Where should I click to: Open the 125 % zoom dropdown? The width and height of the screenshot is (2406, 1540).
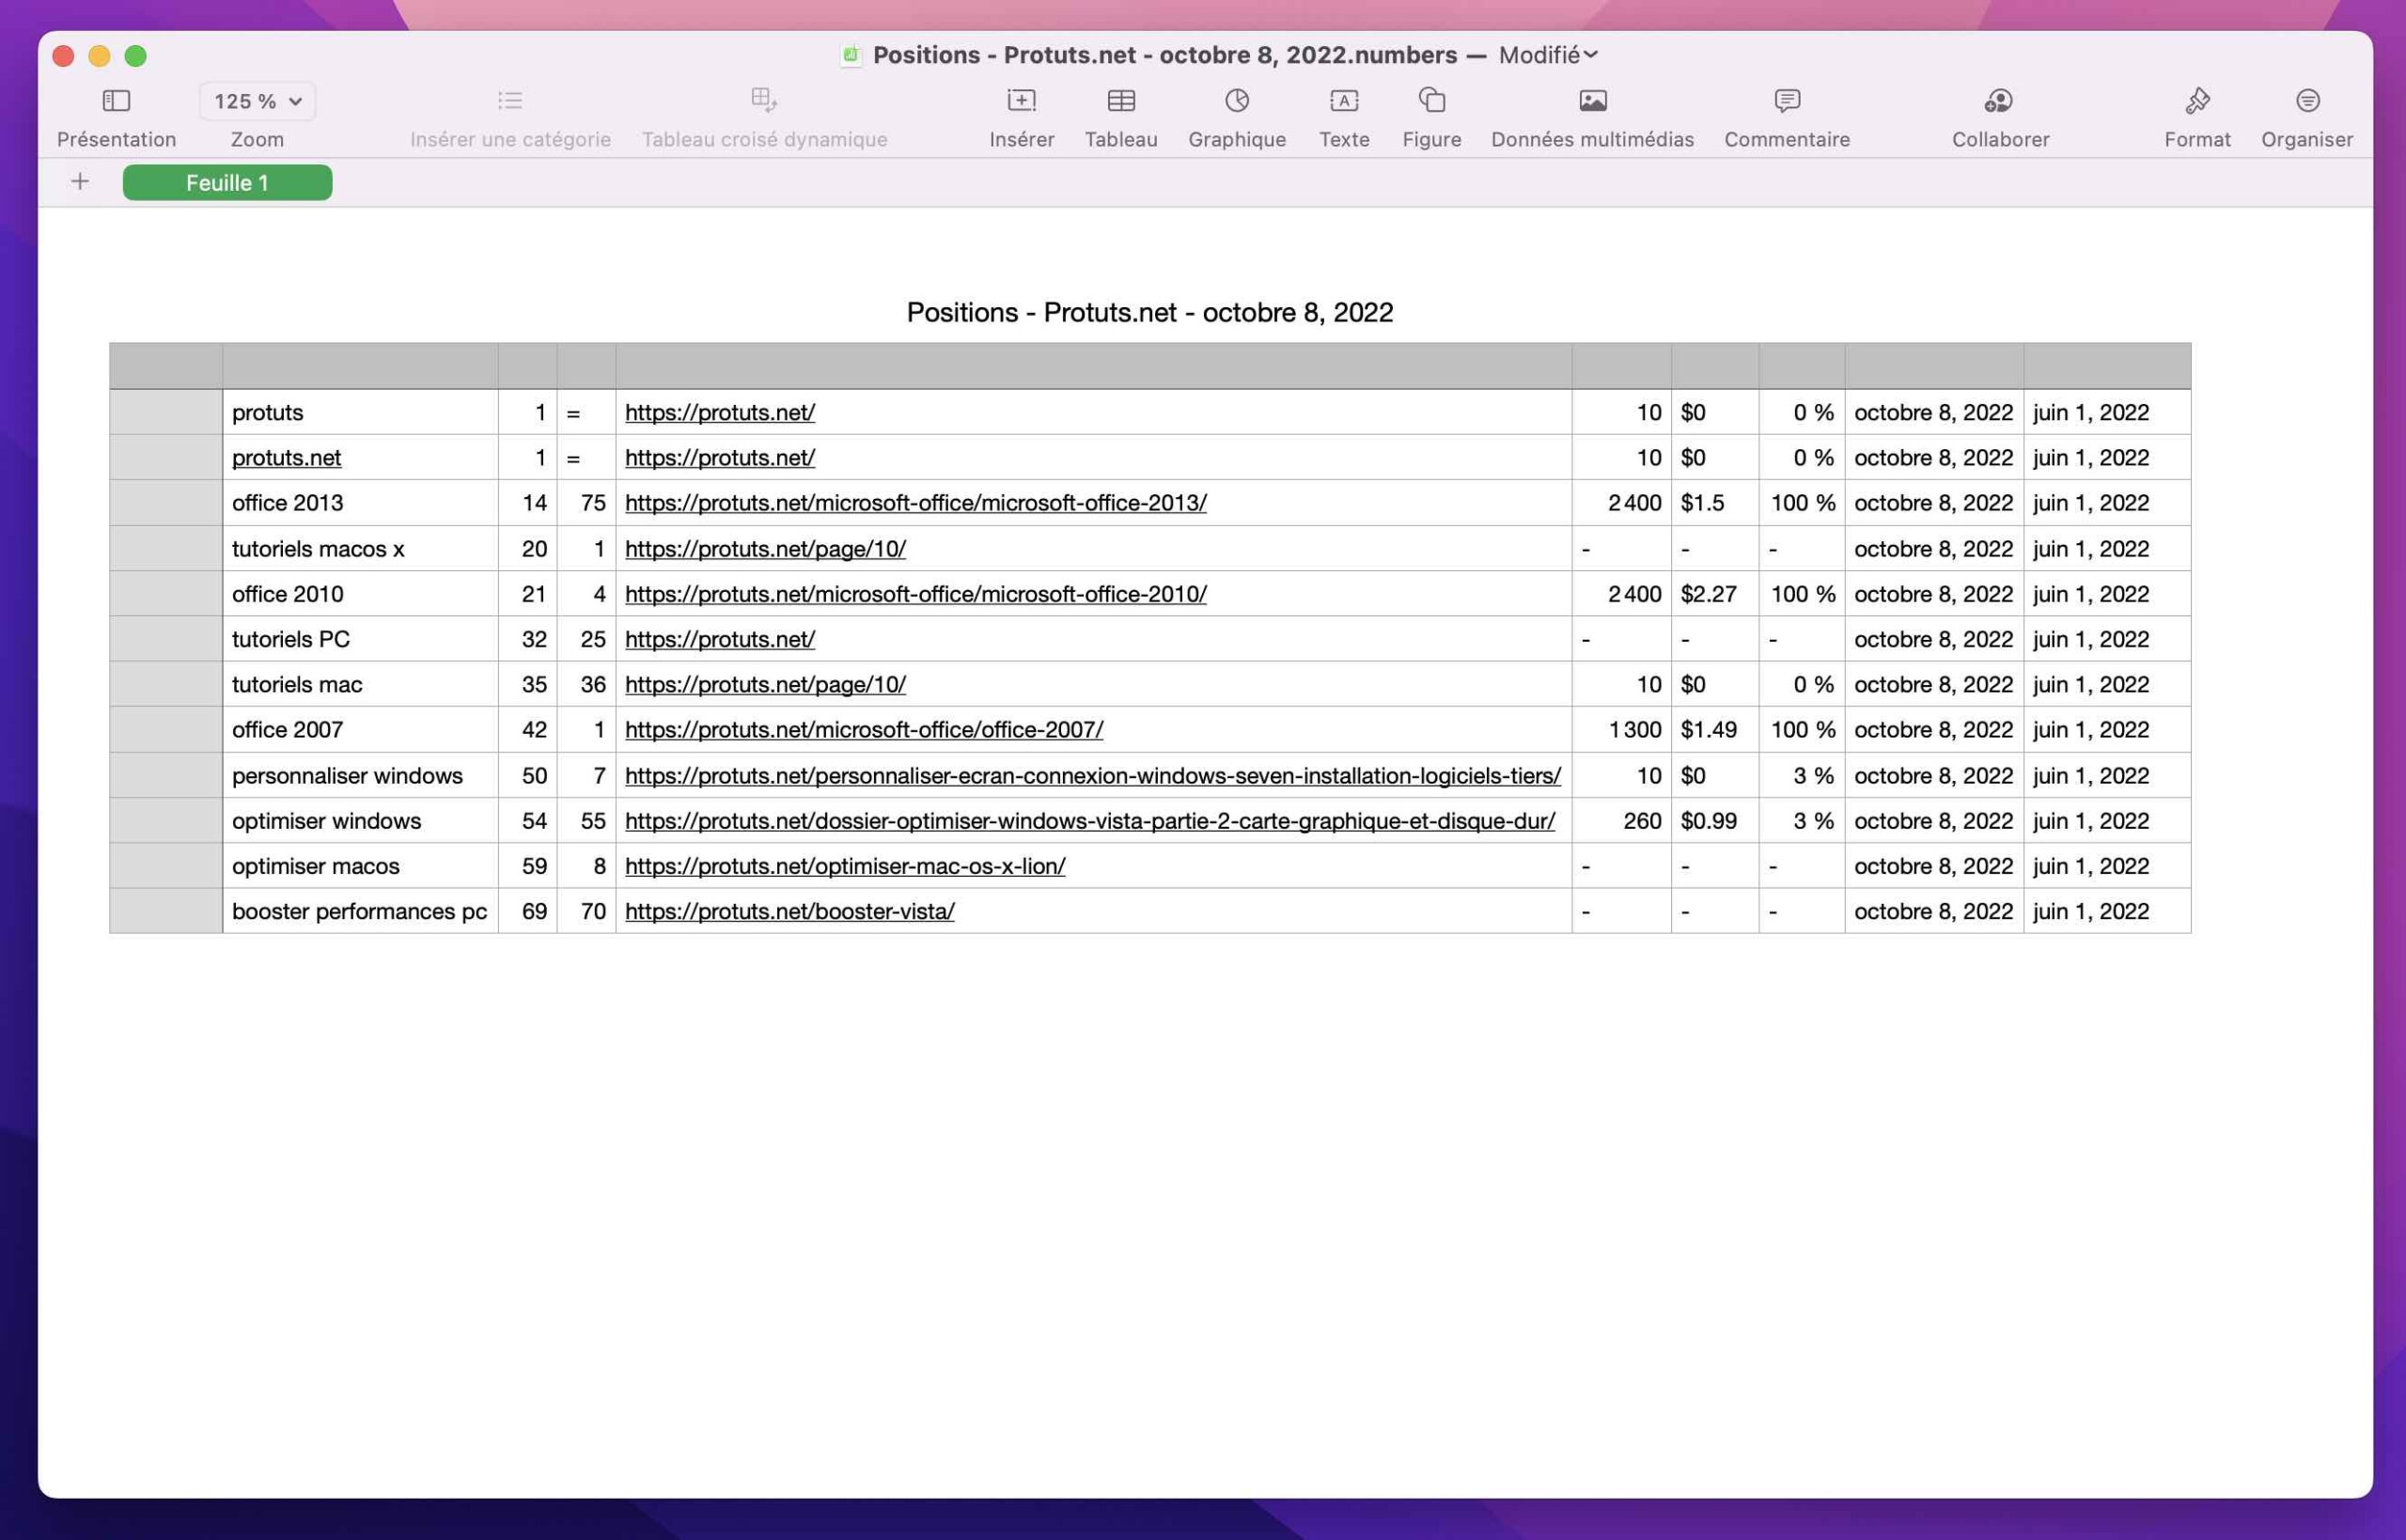[257, 101]
